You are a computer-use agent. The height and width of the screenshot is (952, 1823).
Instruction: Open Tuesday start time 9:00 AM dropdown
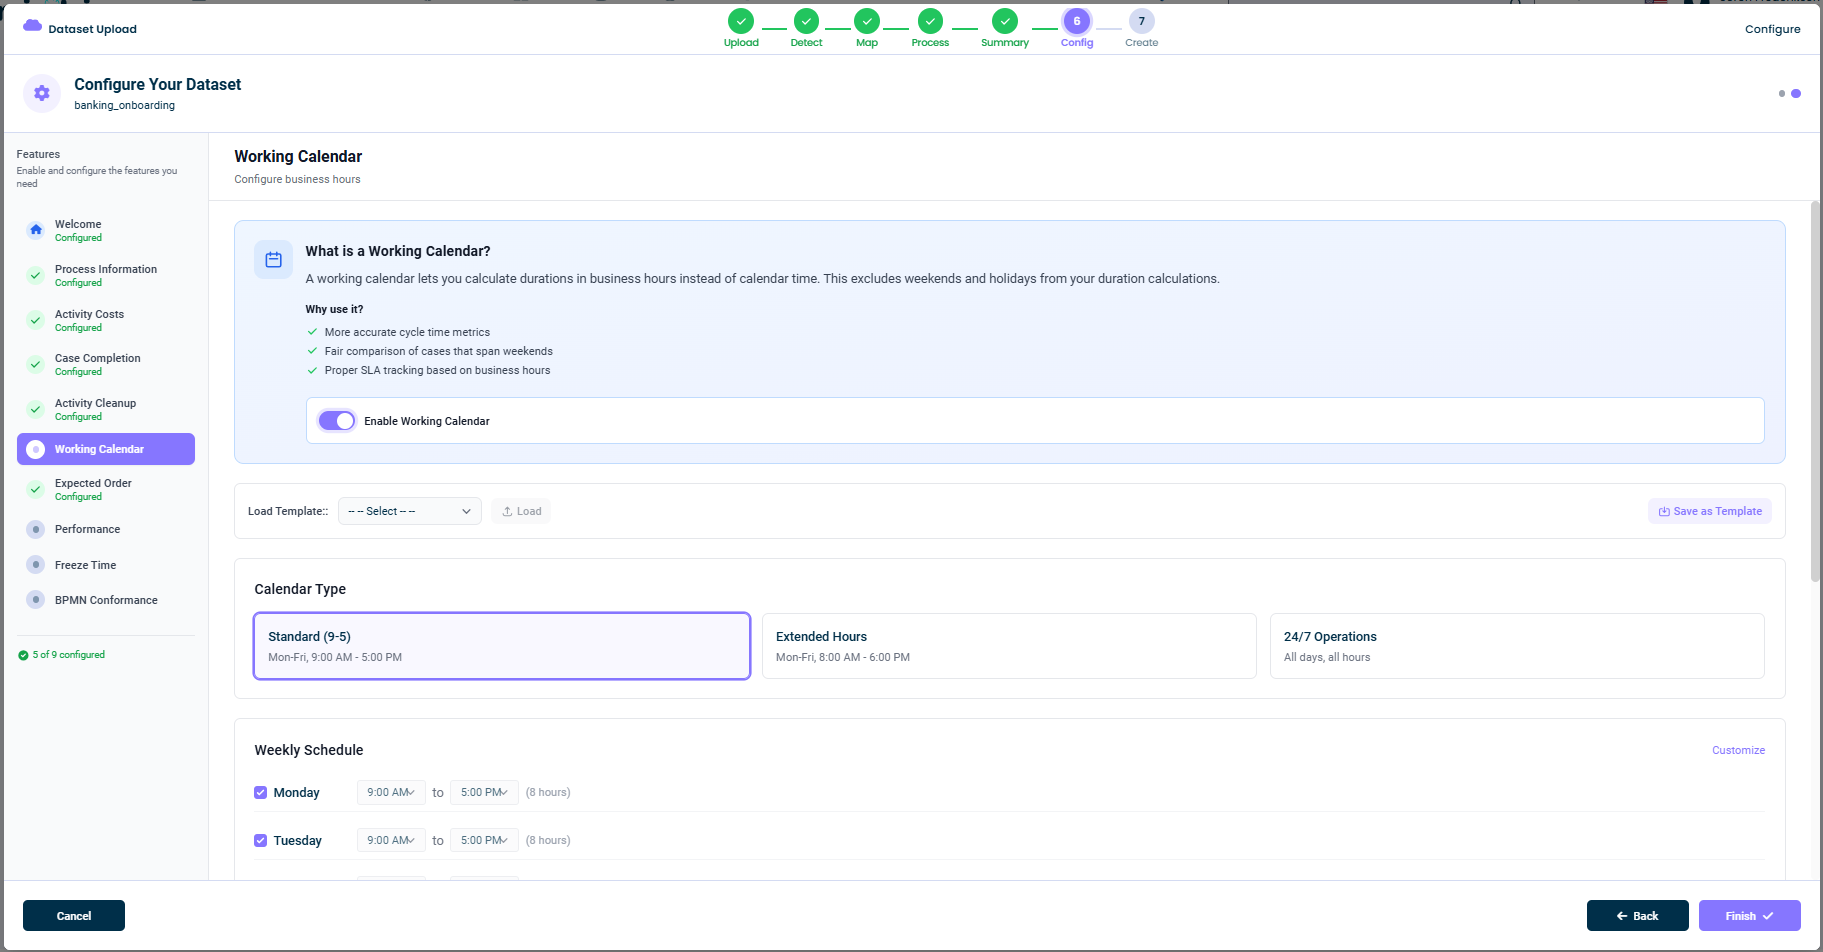(391, 840)
